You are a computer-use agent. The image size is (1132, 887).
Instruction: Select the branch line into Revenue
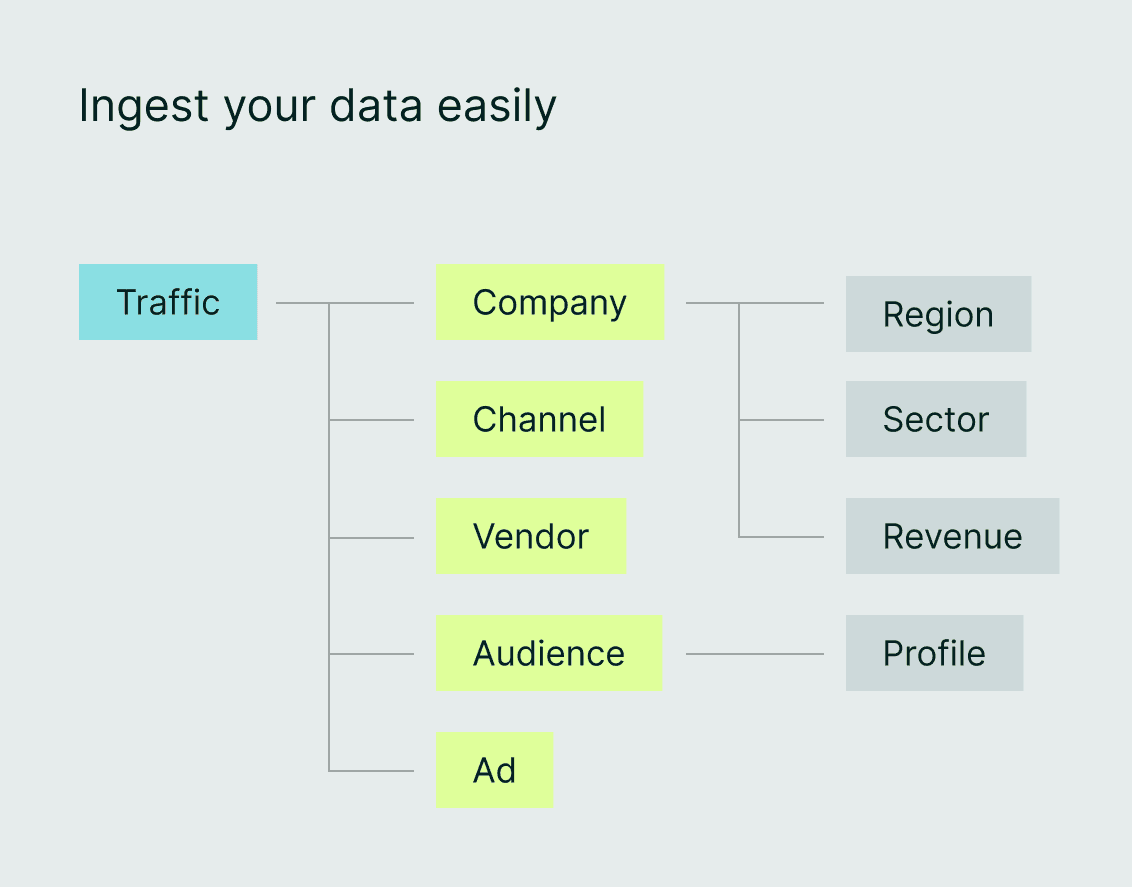click(x=782, y=537)
